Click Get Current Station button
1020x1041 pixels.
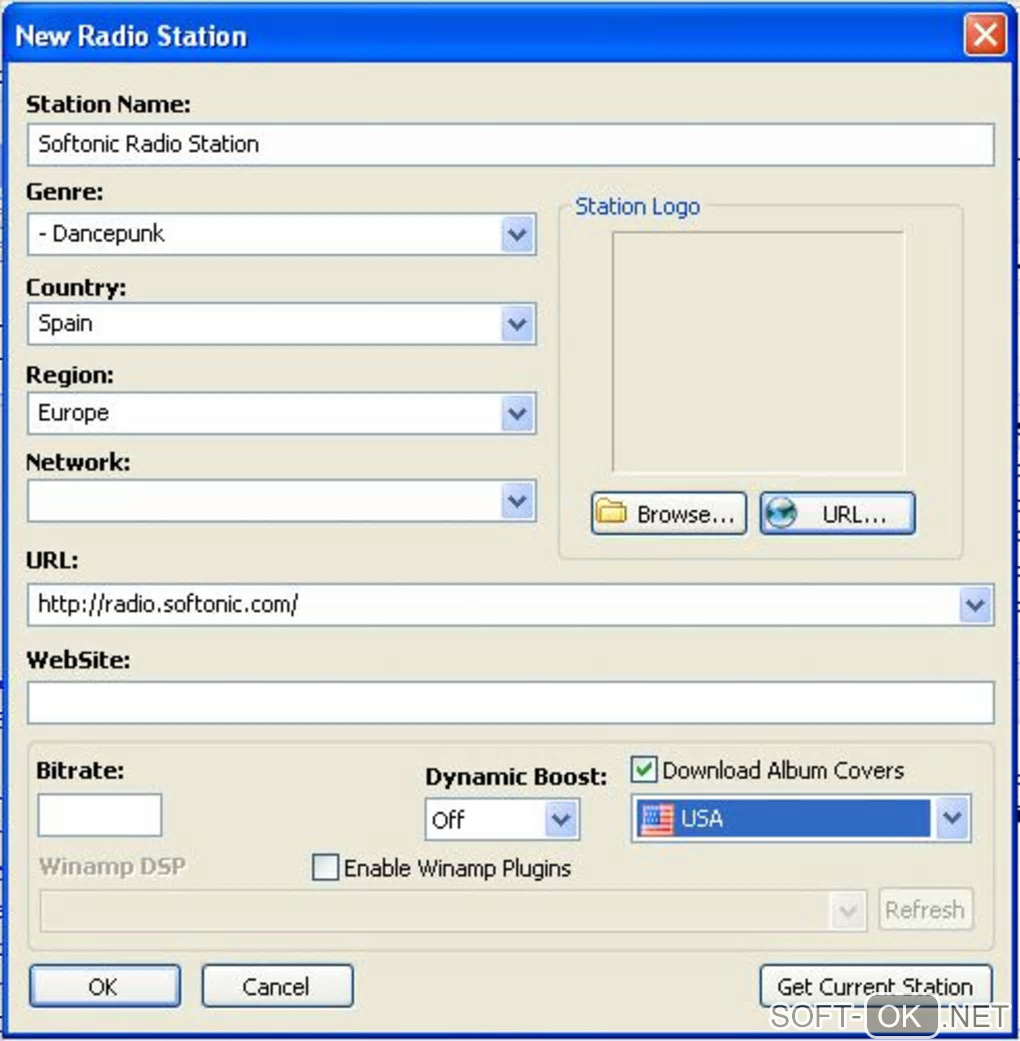click(x=875, y=986)
